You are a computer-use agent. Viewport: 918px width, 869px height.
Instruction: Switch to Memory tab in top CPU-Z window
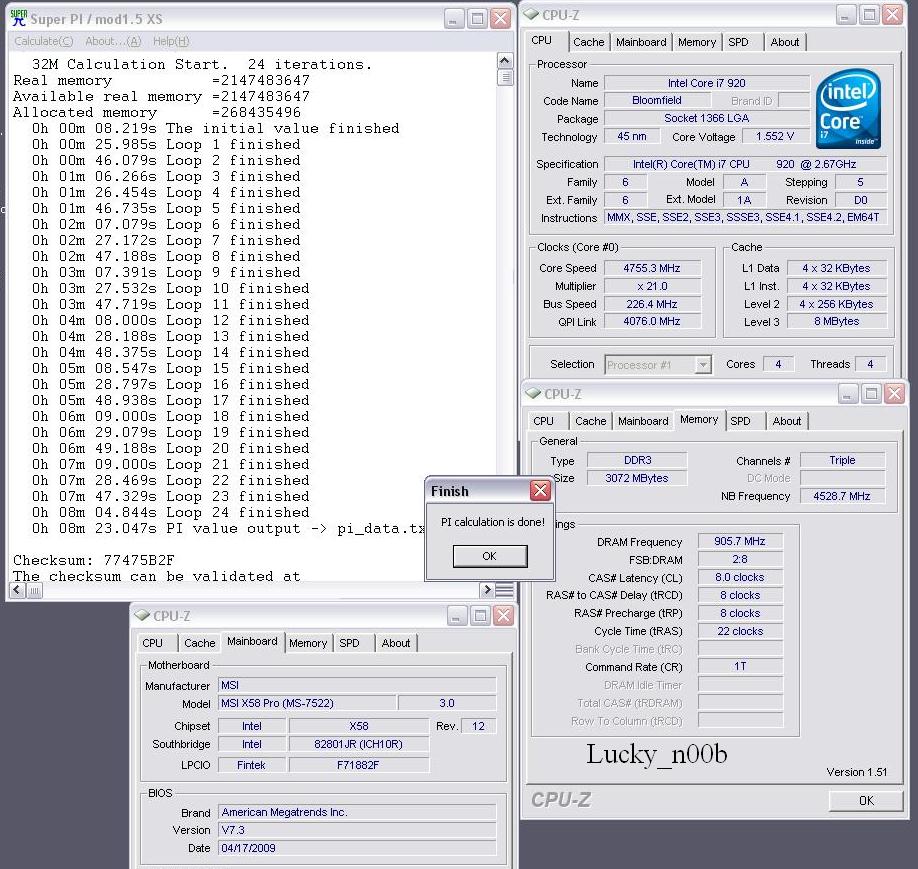tap(697, 42)
